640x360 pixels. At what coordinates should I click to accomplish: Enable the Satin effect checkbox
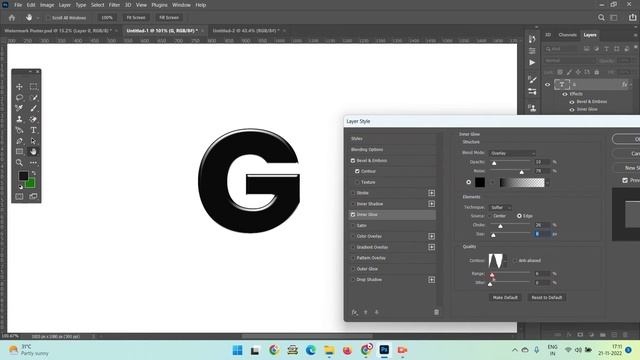[353, 225]
